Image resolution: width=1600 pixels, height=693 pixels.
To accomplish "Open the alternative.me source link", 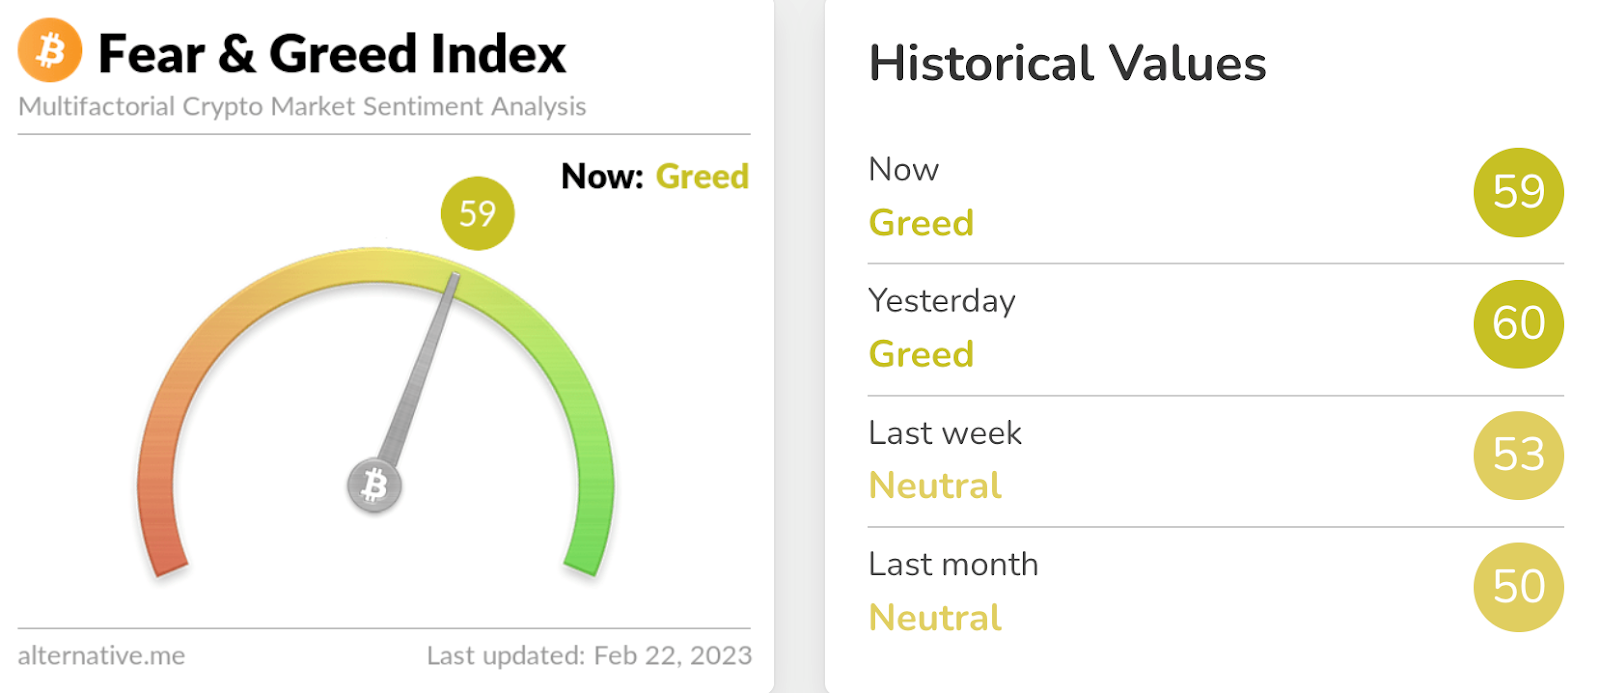I will coord(101,656).
